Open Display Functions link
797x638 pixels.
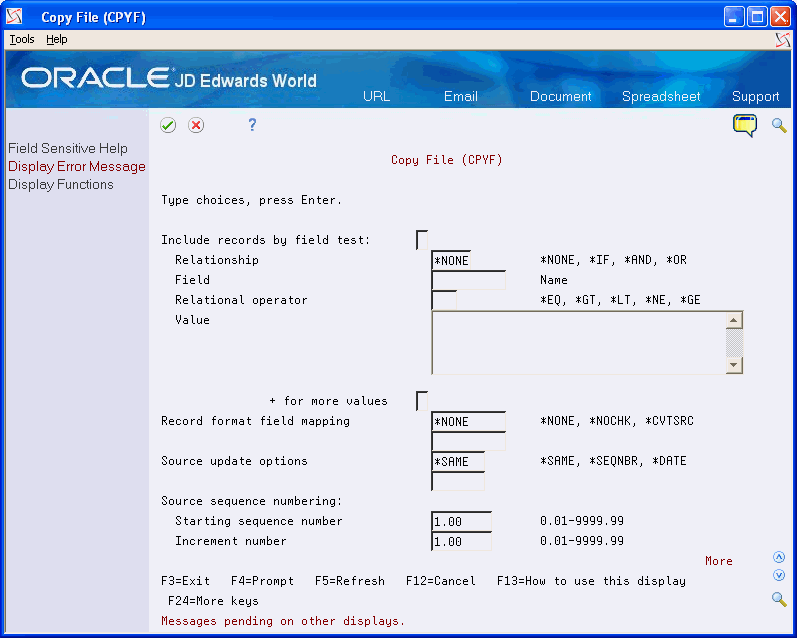(60, 185)
